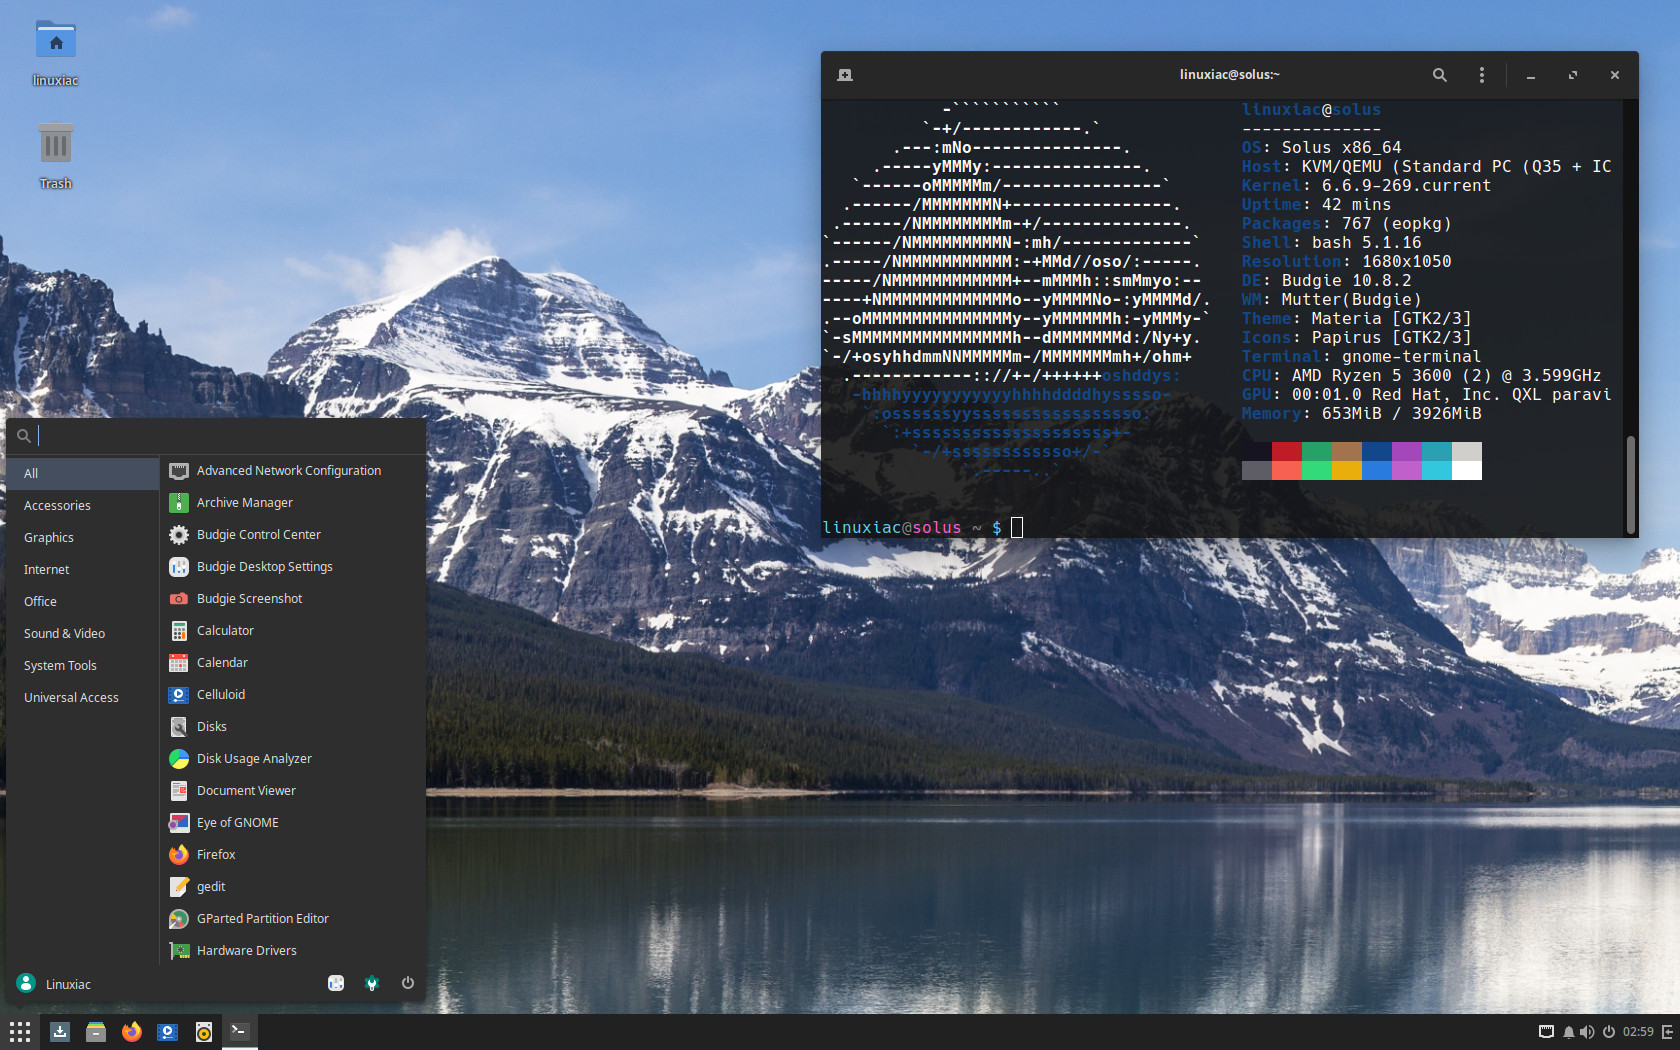Open the volume control in the tray
The height and width of the screenshot is (1050, 1680).
(1587, 1032)
